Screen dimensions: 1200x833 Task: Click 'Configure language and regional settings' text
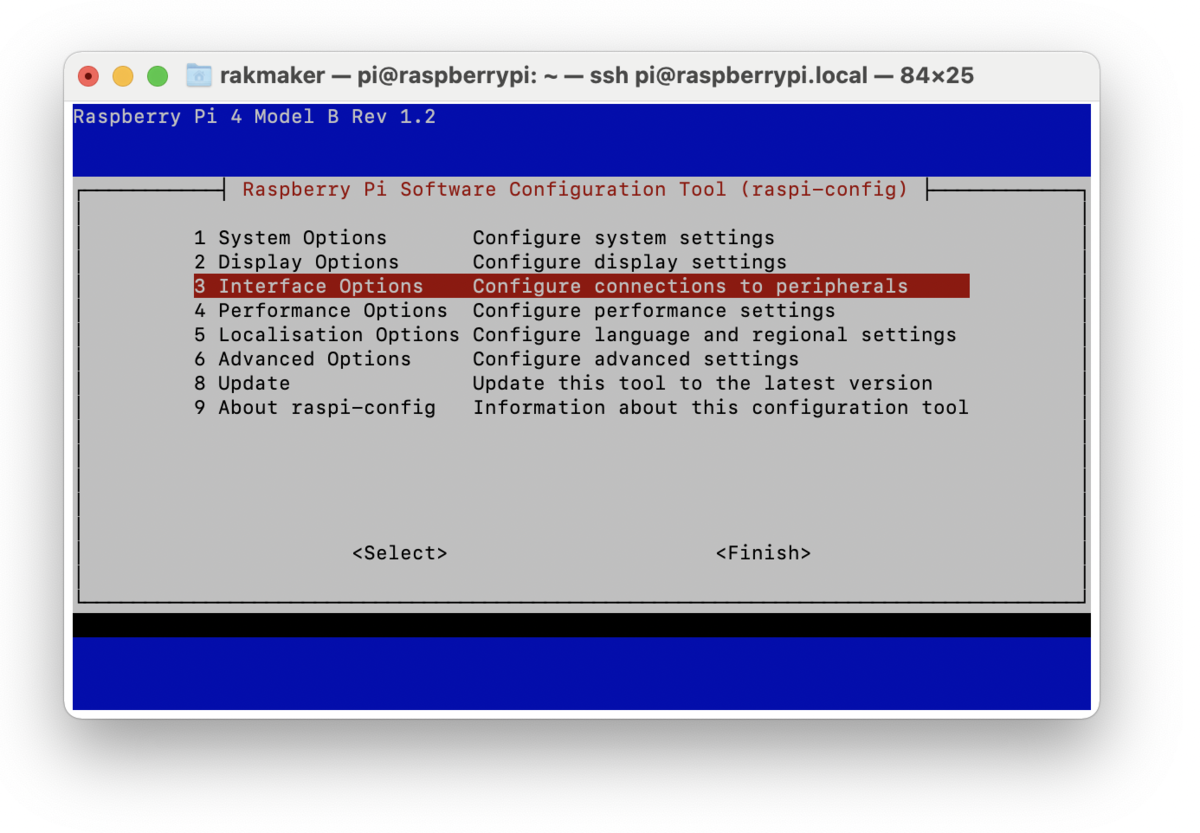pyautogui.click(x=714, y=335)
